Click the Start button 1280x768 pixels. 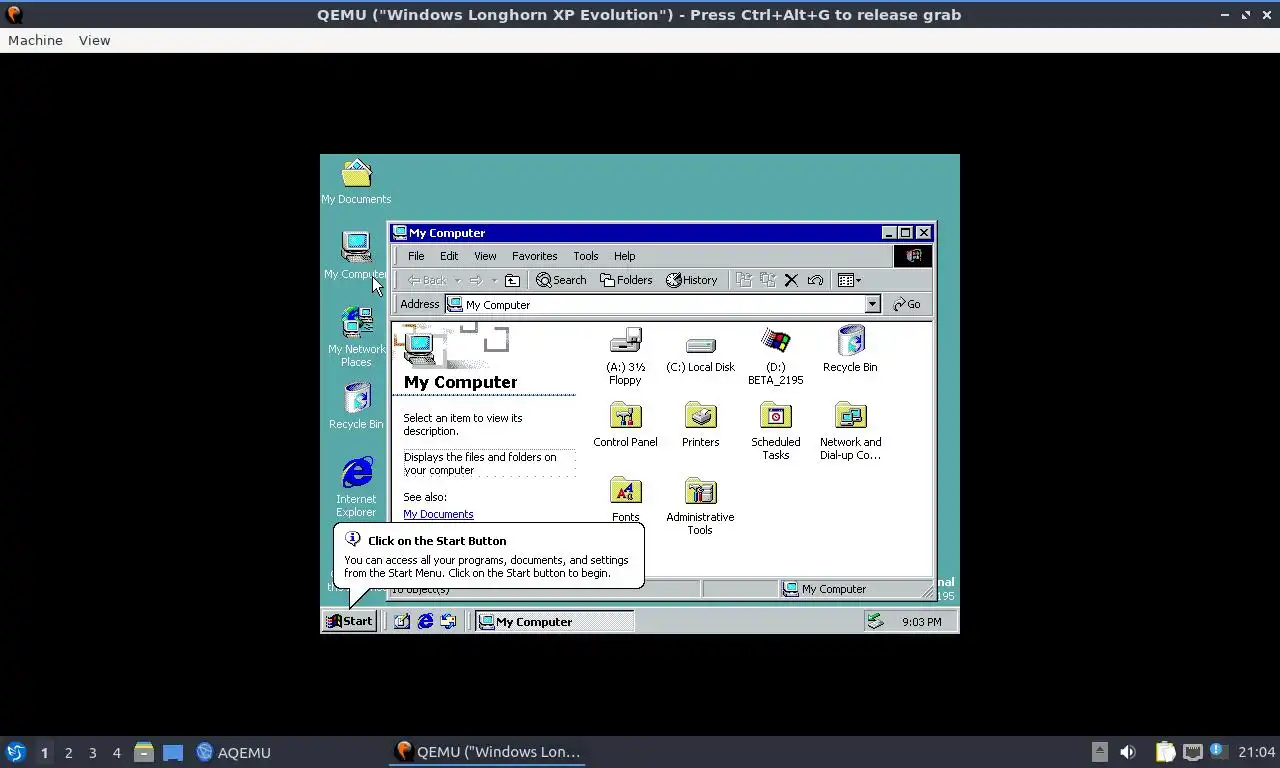349,621
